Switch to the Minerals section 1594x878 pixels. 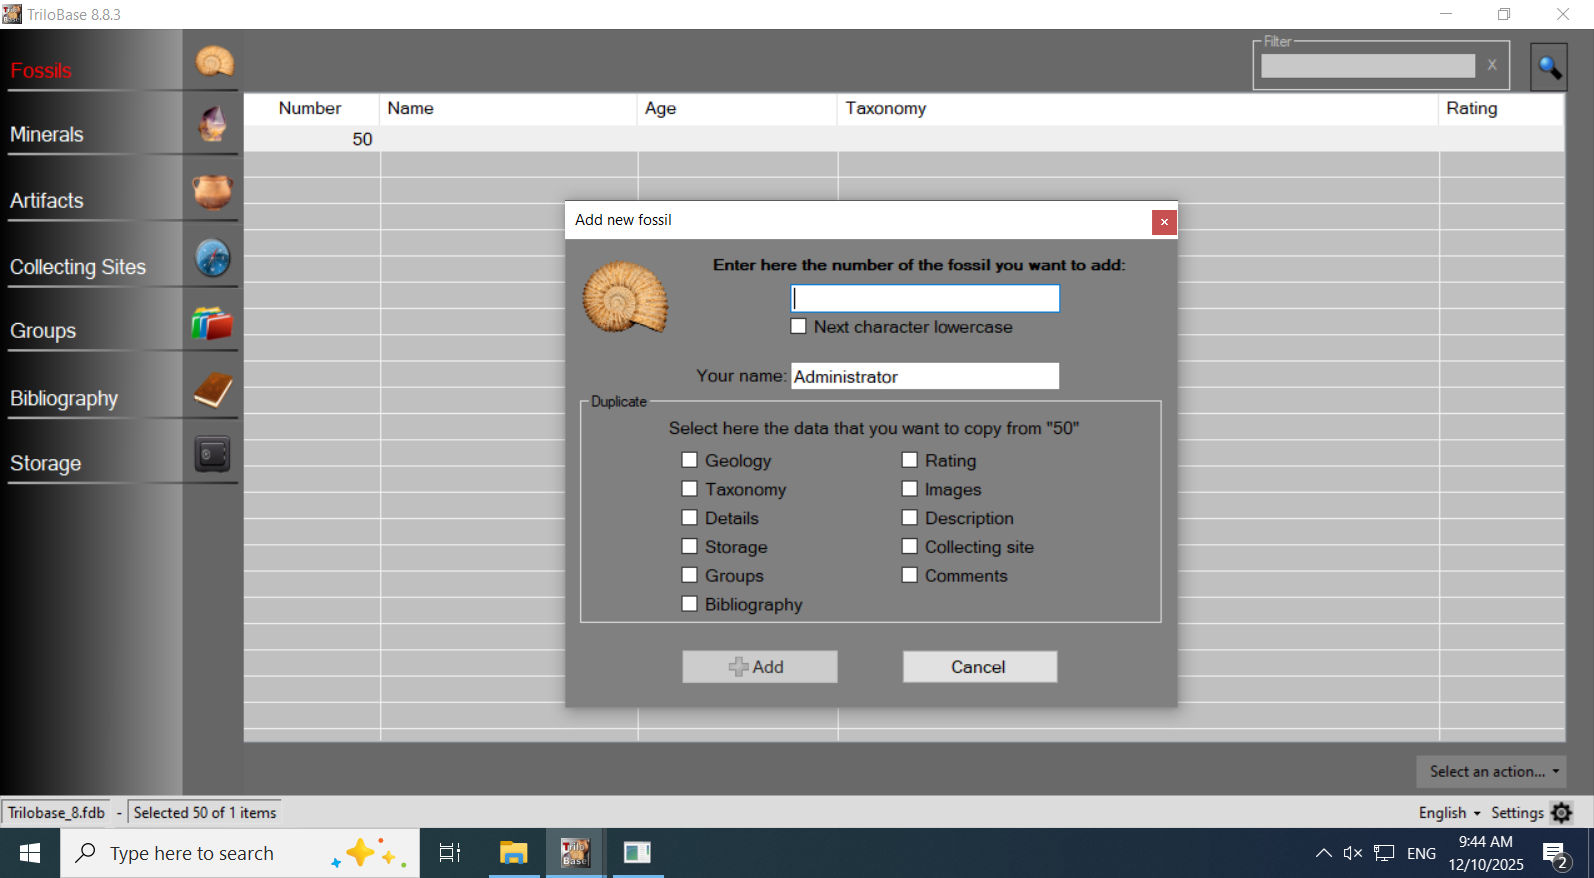[47, 135]
